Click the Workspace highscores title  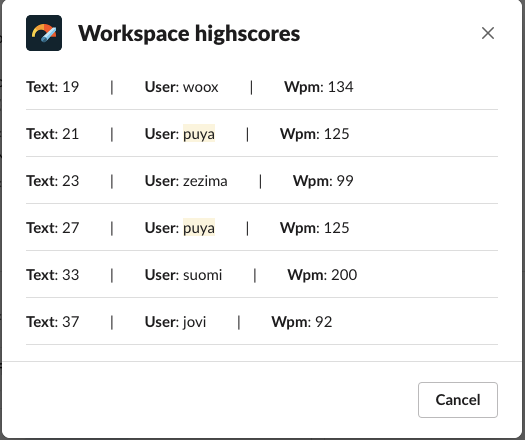click(x=189, y=33)
